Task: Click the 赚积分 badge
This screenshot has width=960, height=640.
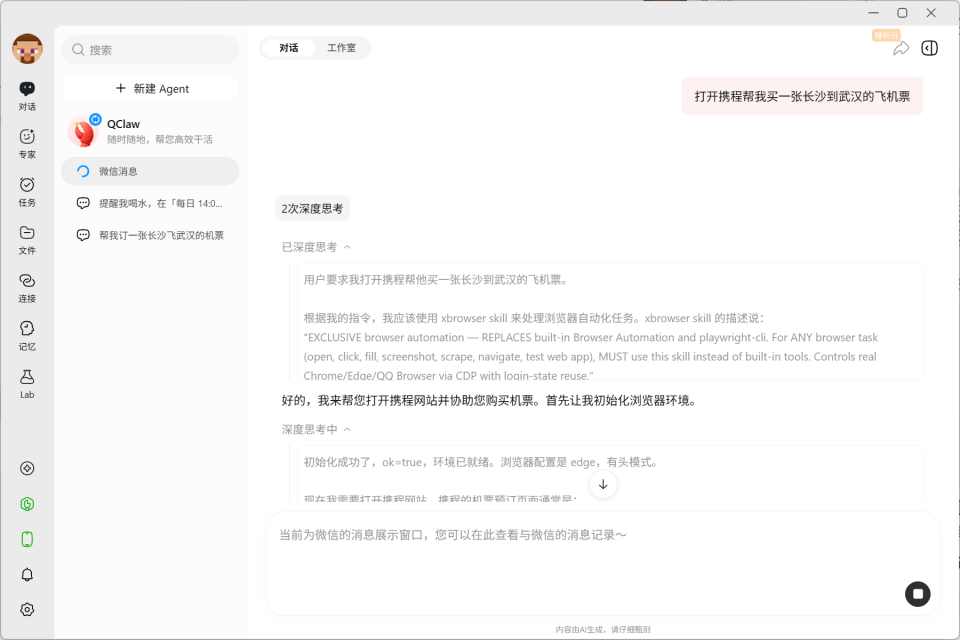Action: click(x=886, y=36)
